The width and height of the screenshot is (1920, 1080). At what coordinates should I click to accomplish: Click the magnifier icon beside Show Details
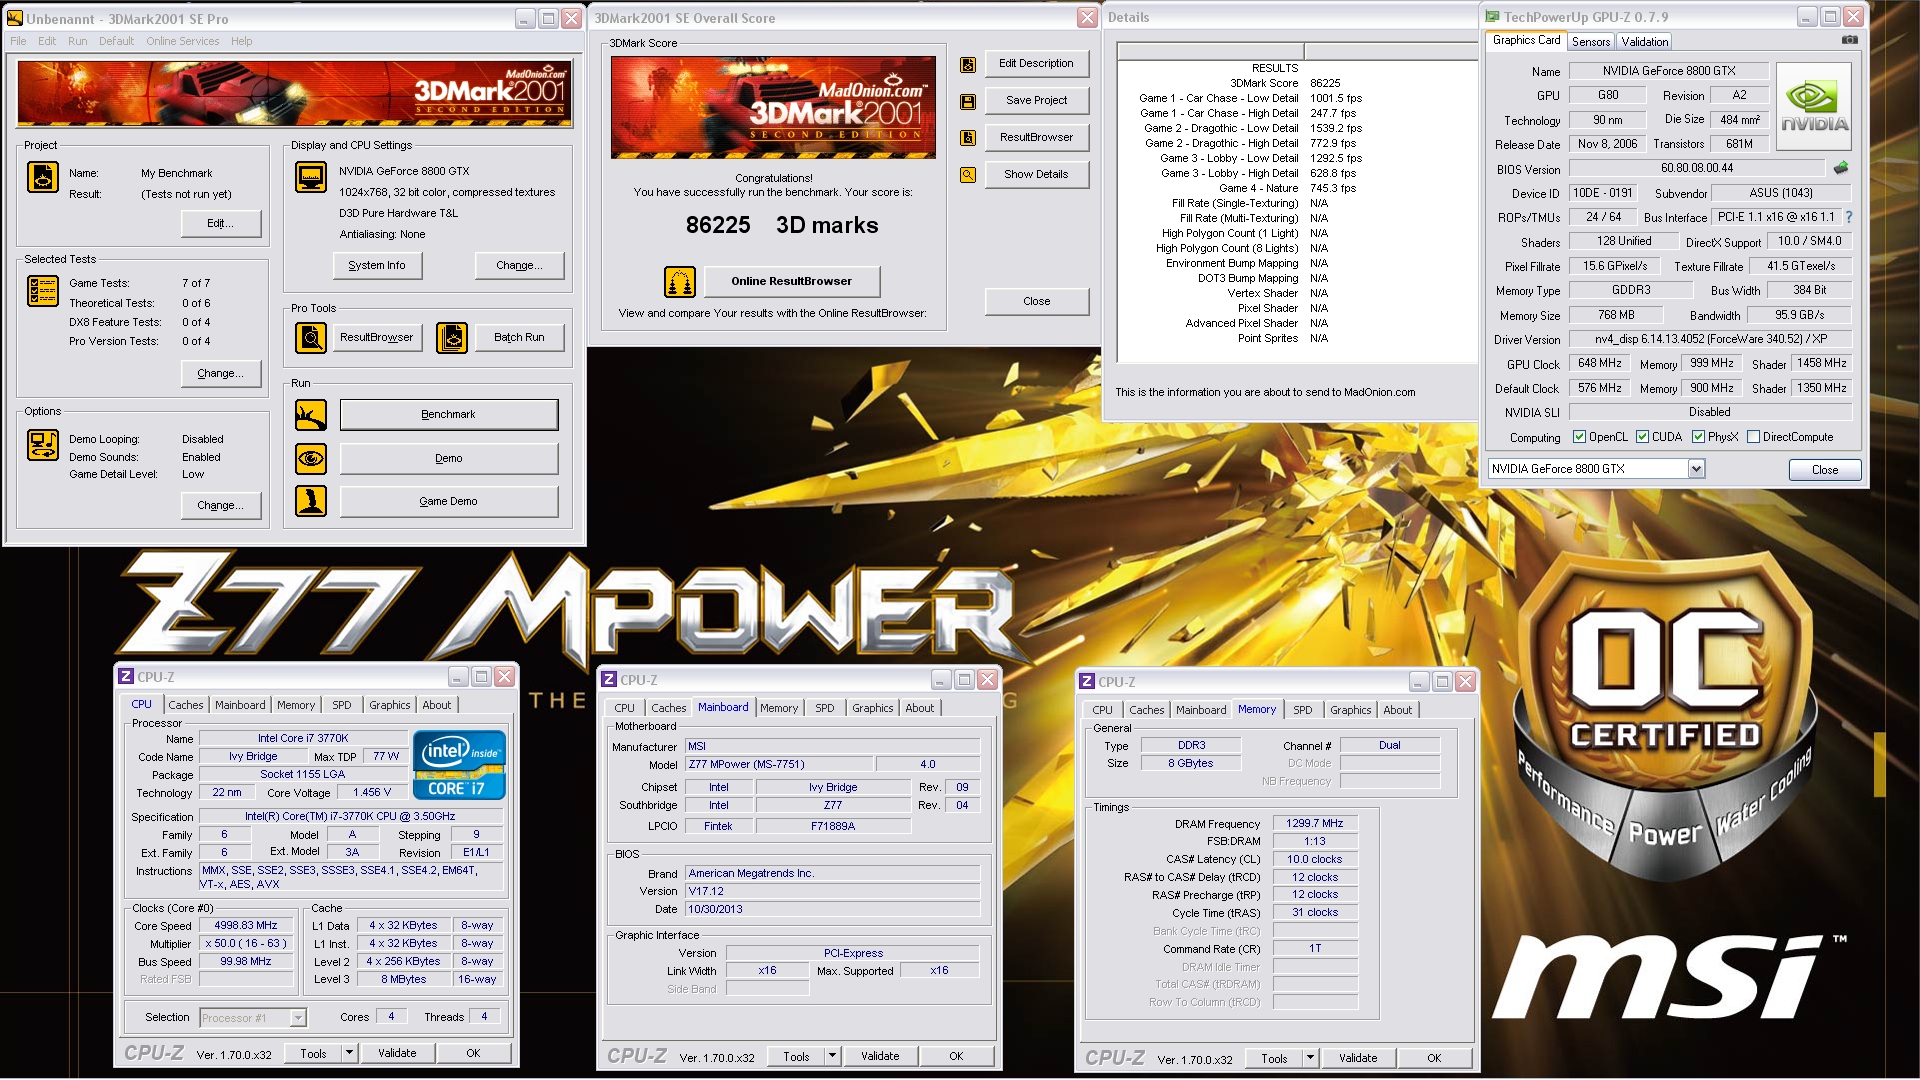[968, 175]
